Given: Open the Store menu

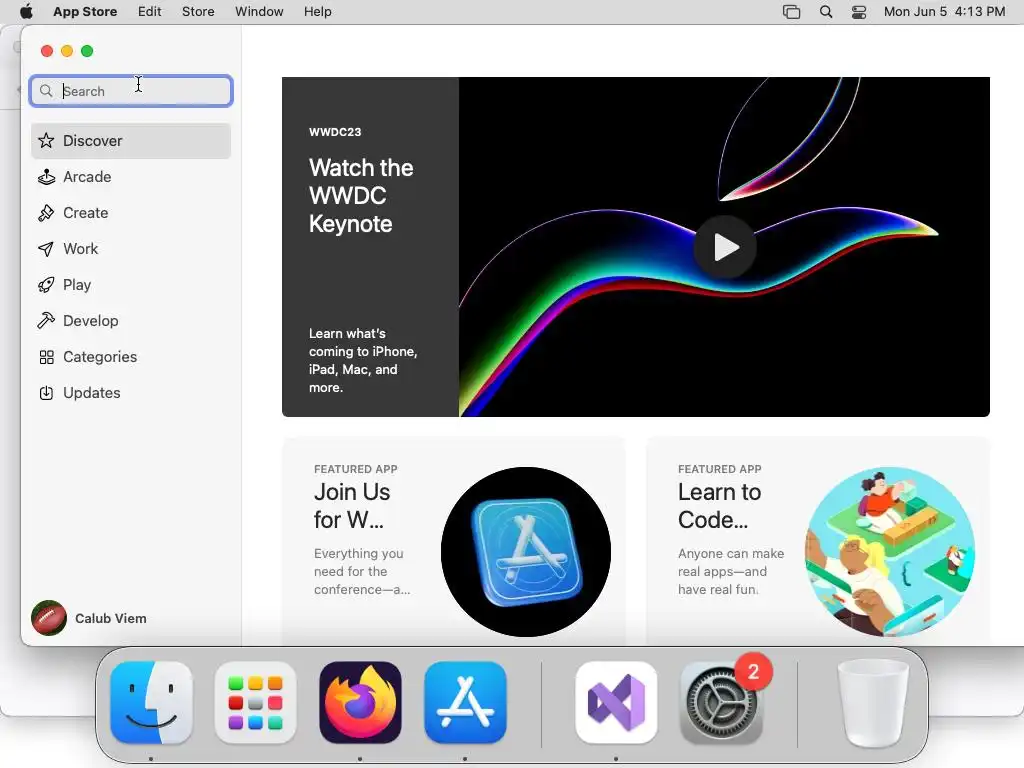Looking at the screenshot, I should click(198, 12).
